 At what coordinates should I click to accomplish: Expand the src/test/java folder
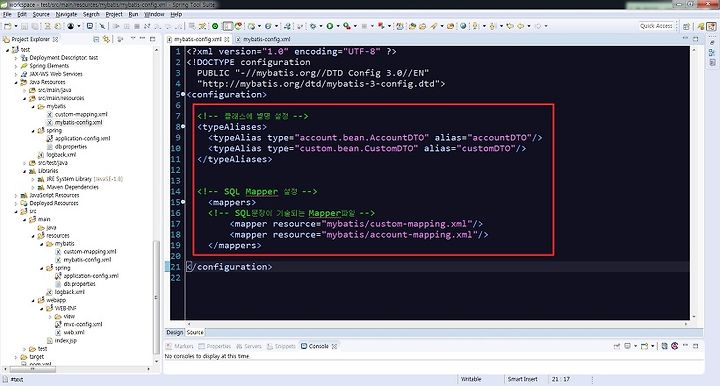click(25, 163)
